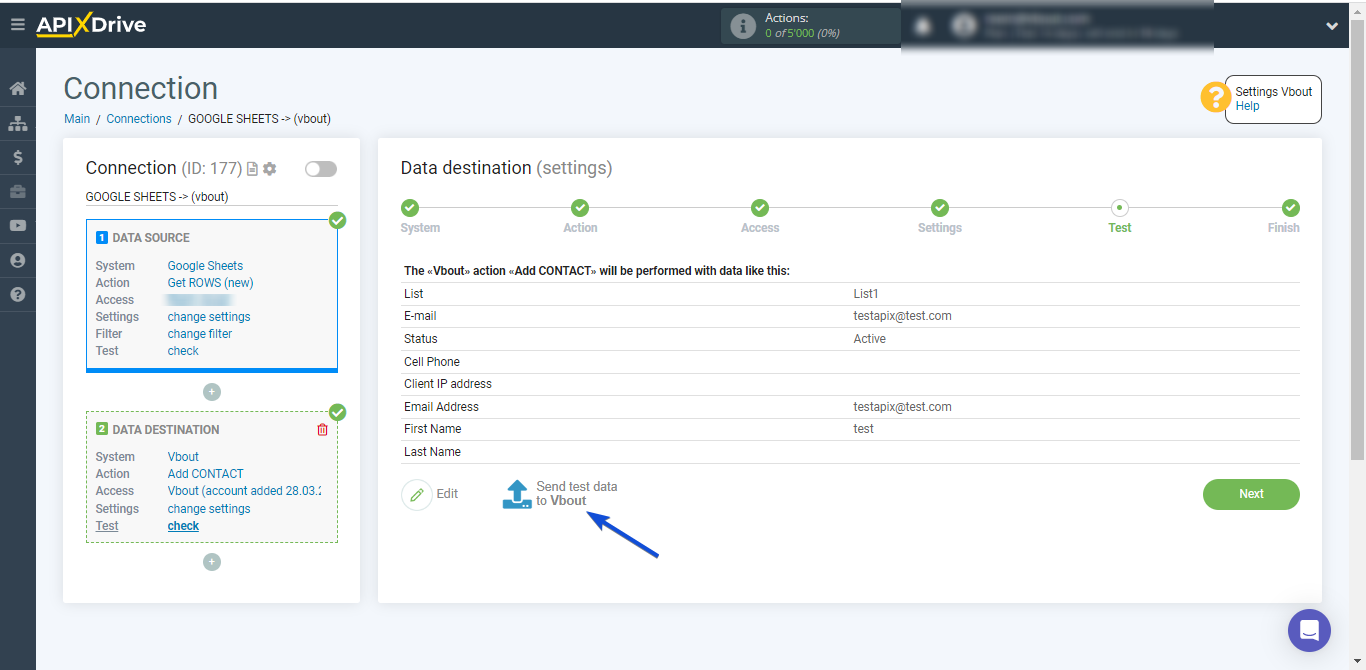Open the Help link for Vbout settings
This screenshot has width=1366, height=670.
pos(1247,106)
